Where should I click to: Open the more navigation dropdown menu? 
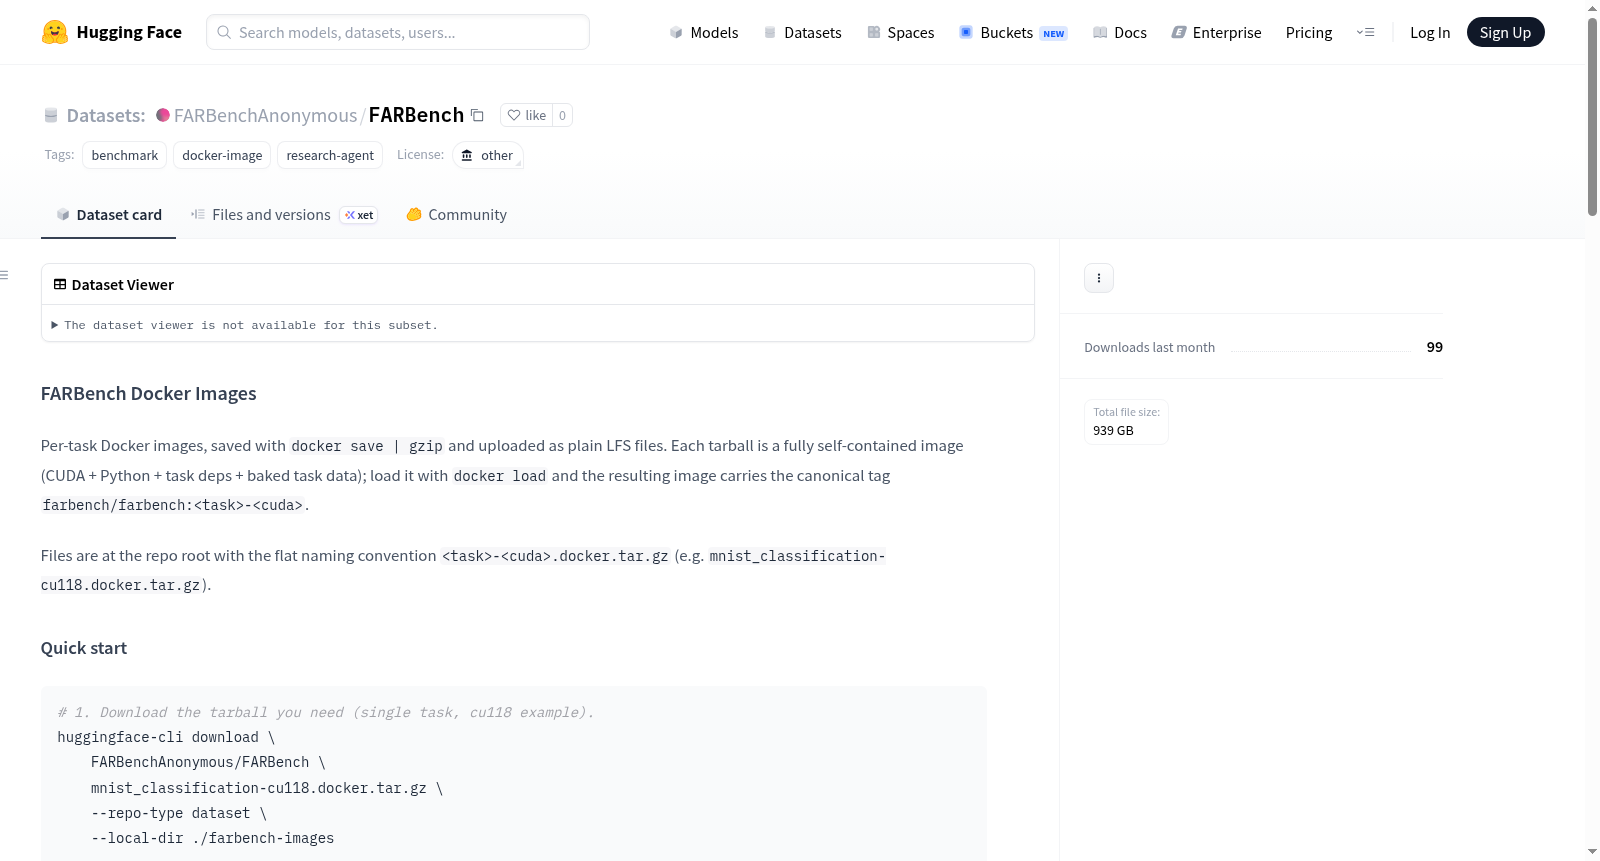pos(1365,32)
